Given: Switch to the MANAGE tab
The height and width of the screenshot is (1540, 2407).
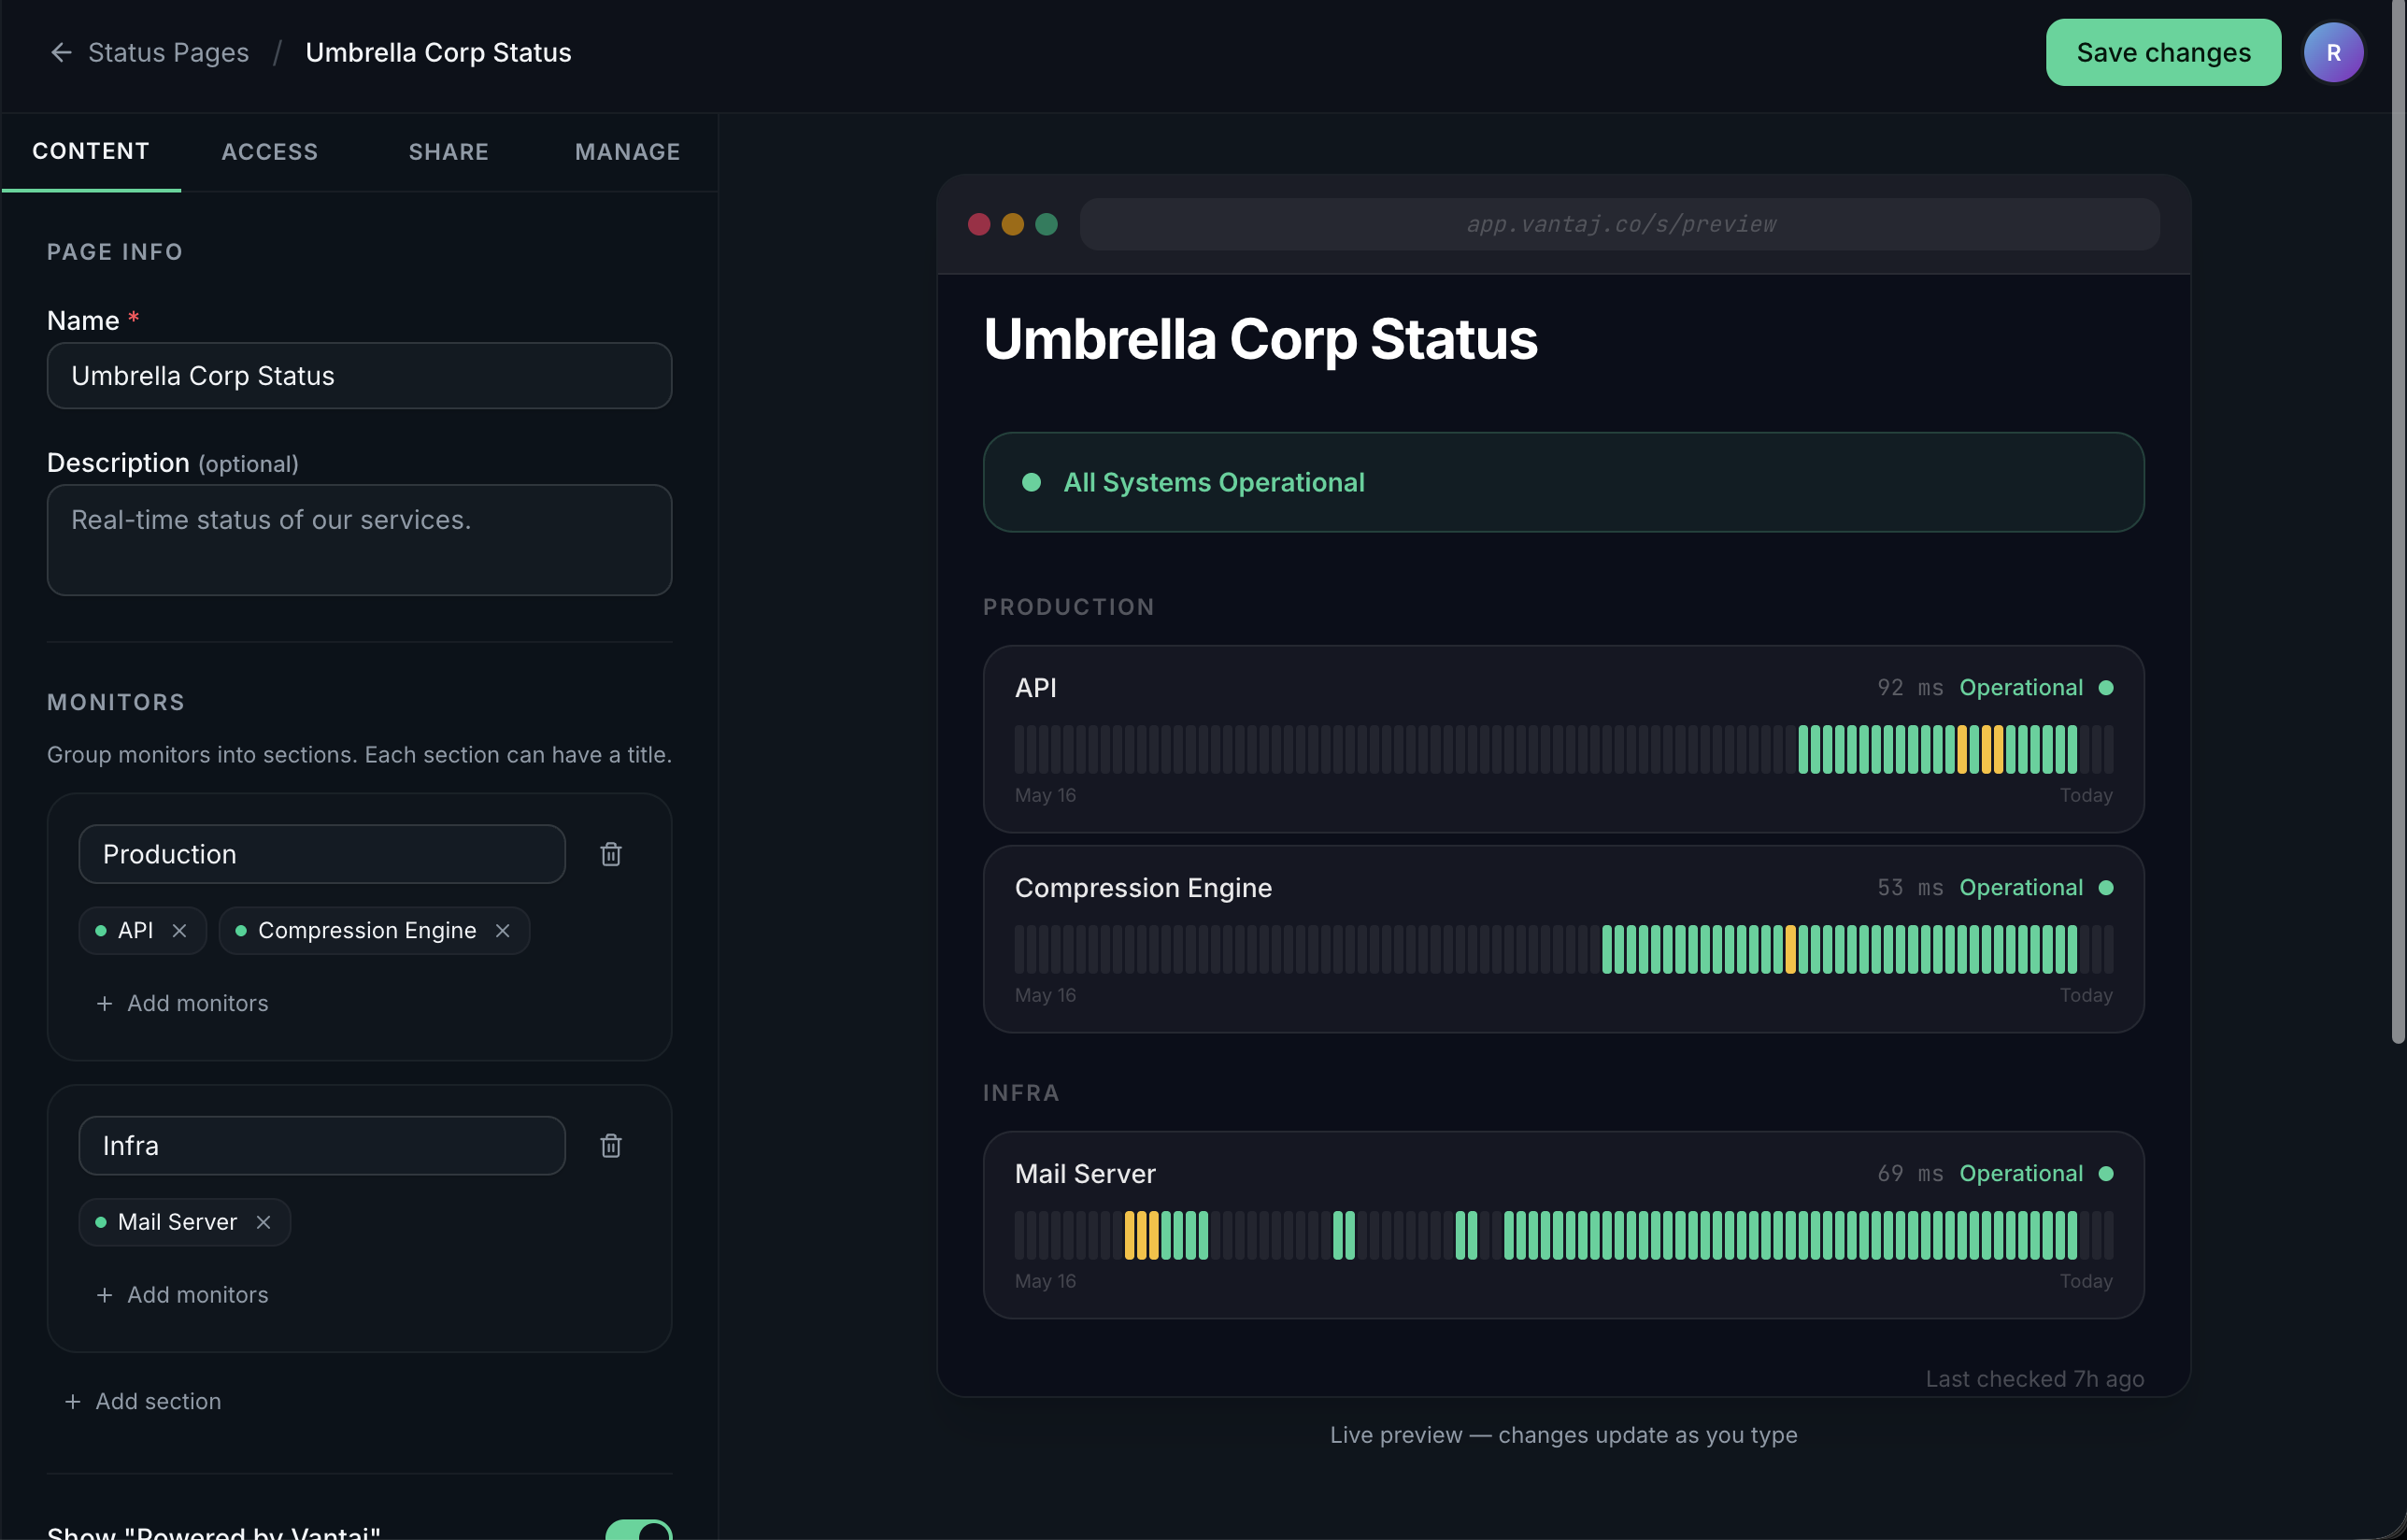Looking at the screenshot, I should (627, 151).
